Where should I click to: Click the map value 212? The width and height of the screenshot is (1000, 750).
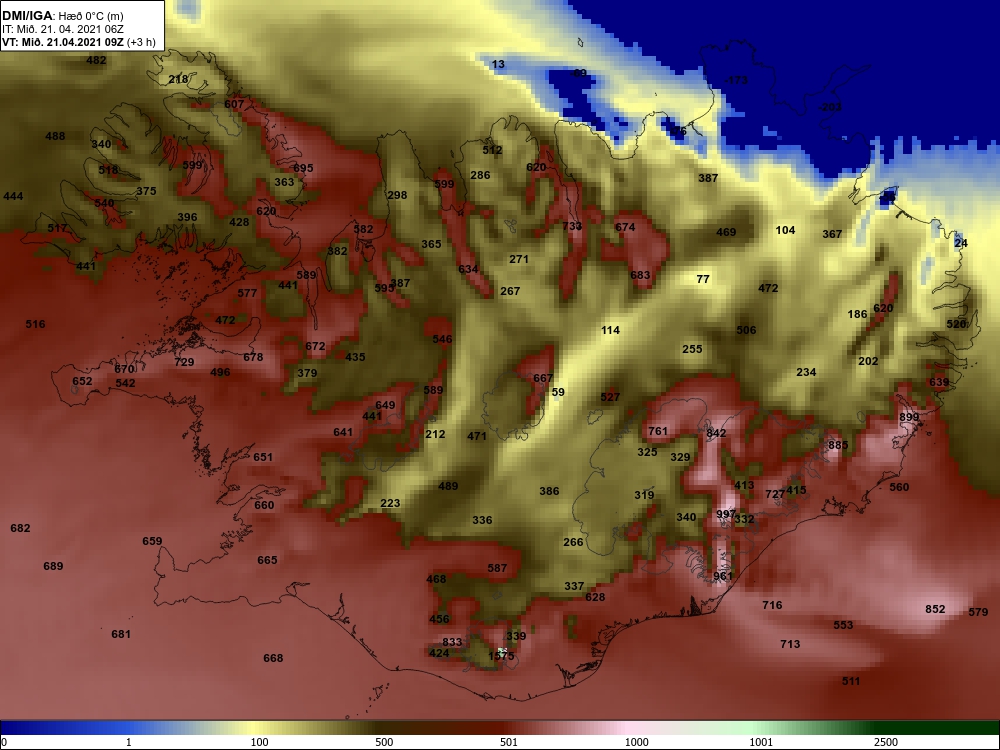(x=435, y=434)
